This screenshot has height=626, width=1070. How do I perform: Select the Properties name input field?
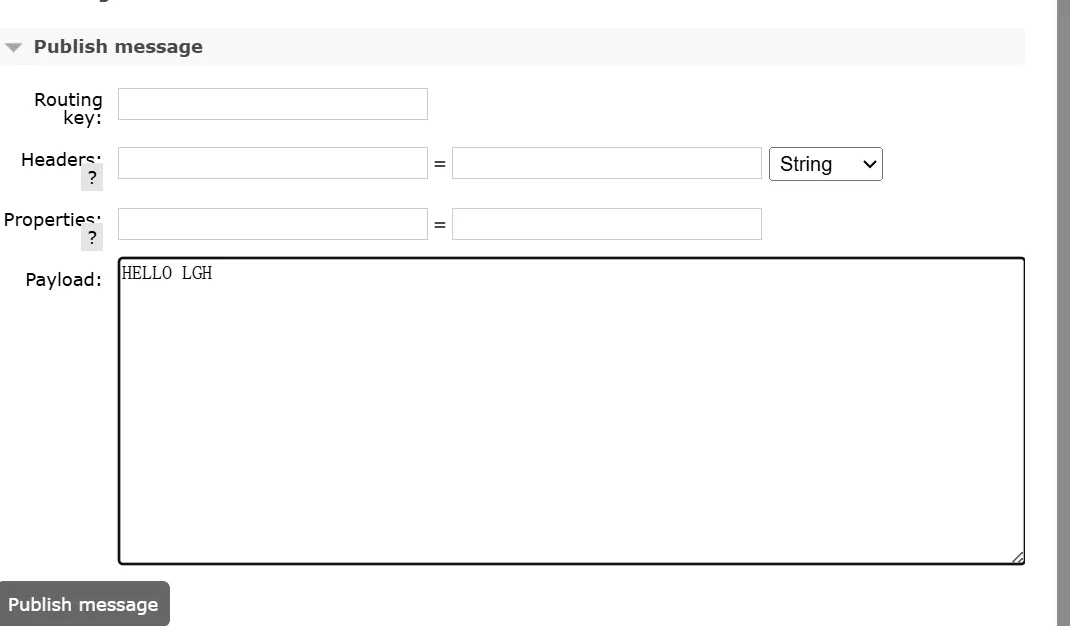(x=272, y=224)
